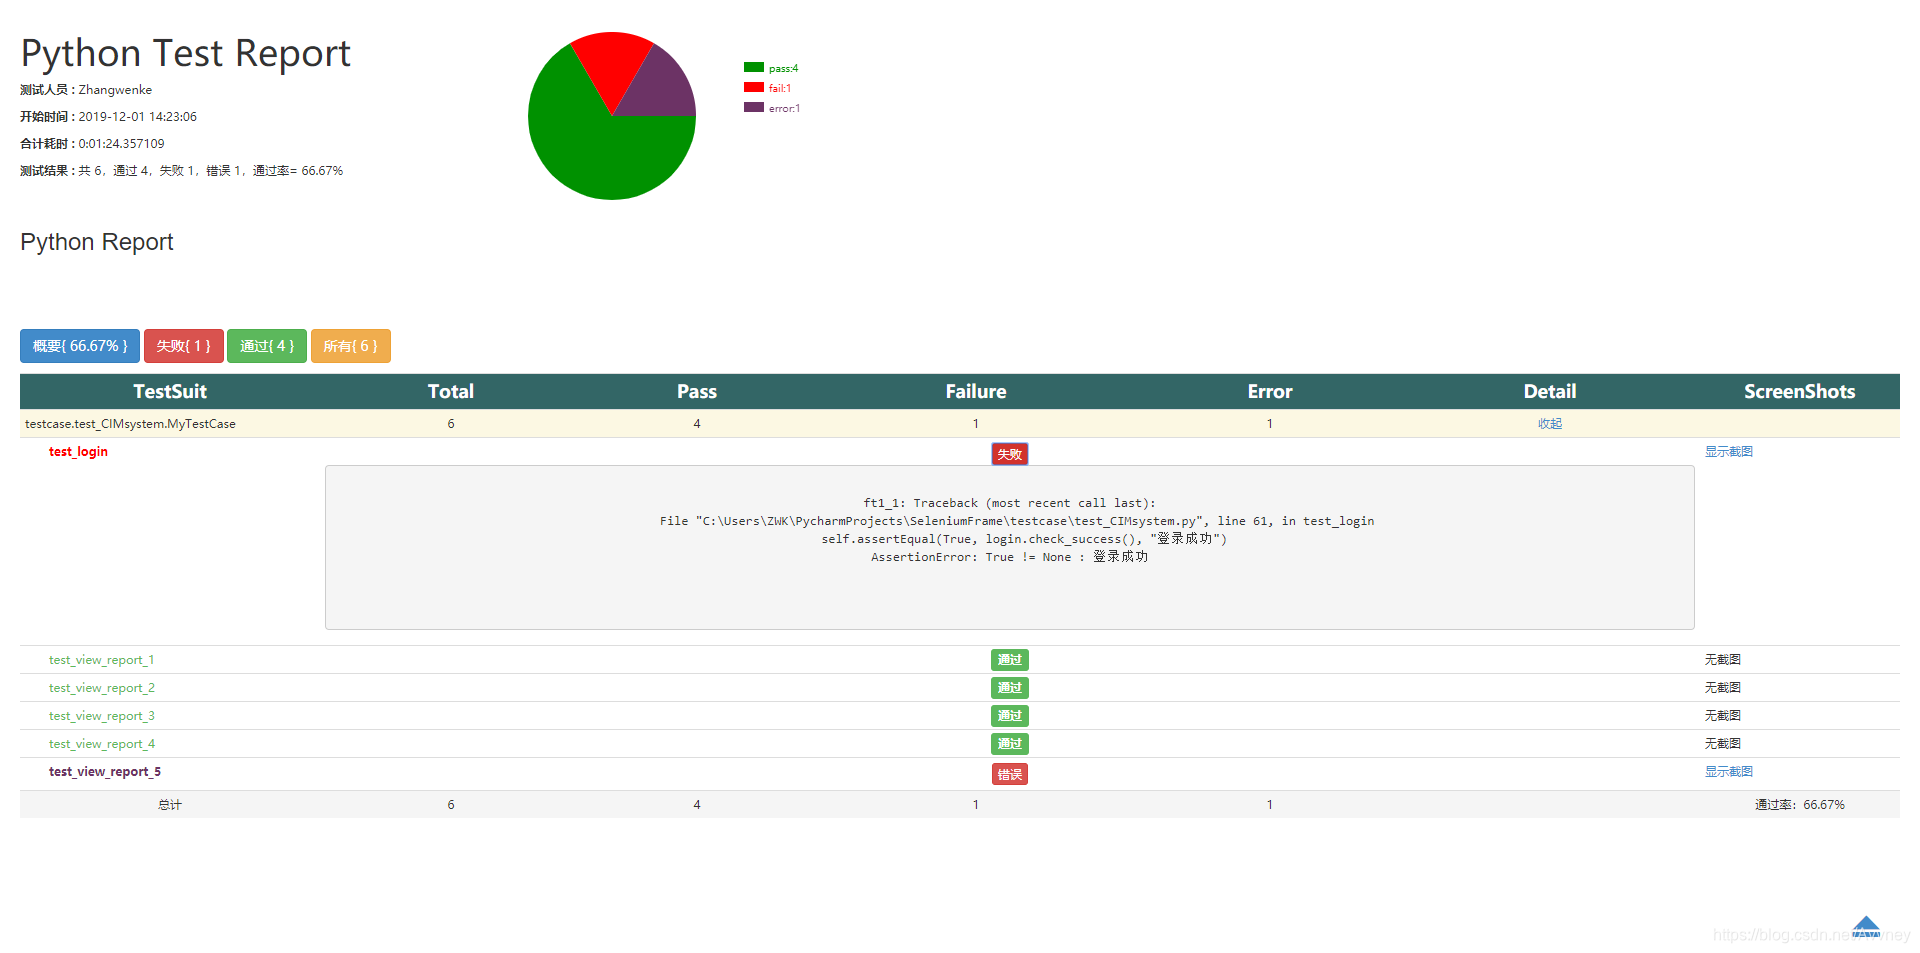Click the ScreenShots column header
Image resolution: width=1920 pixels, height=953 pixels.
1800,392
